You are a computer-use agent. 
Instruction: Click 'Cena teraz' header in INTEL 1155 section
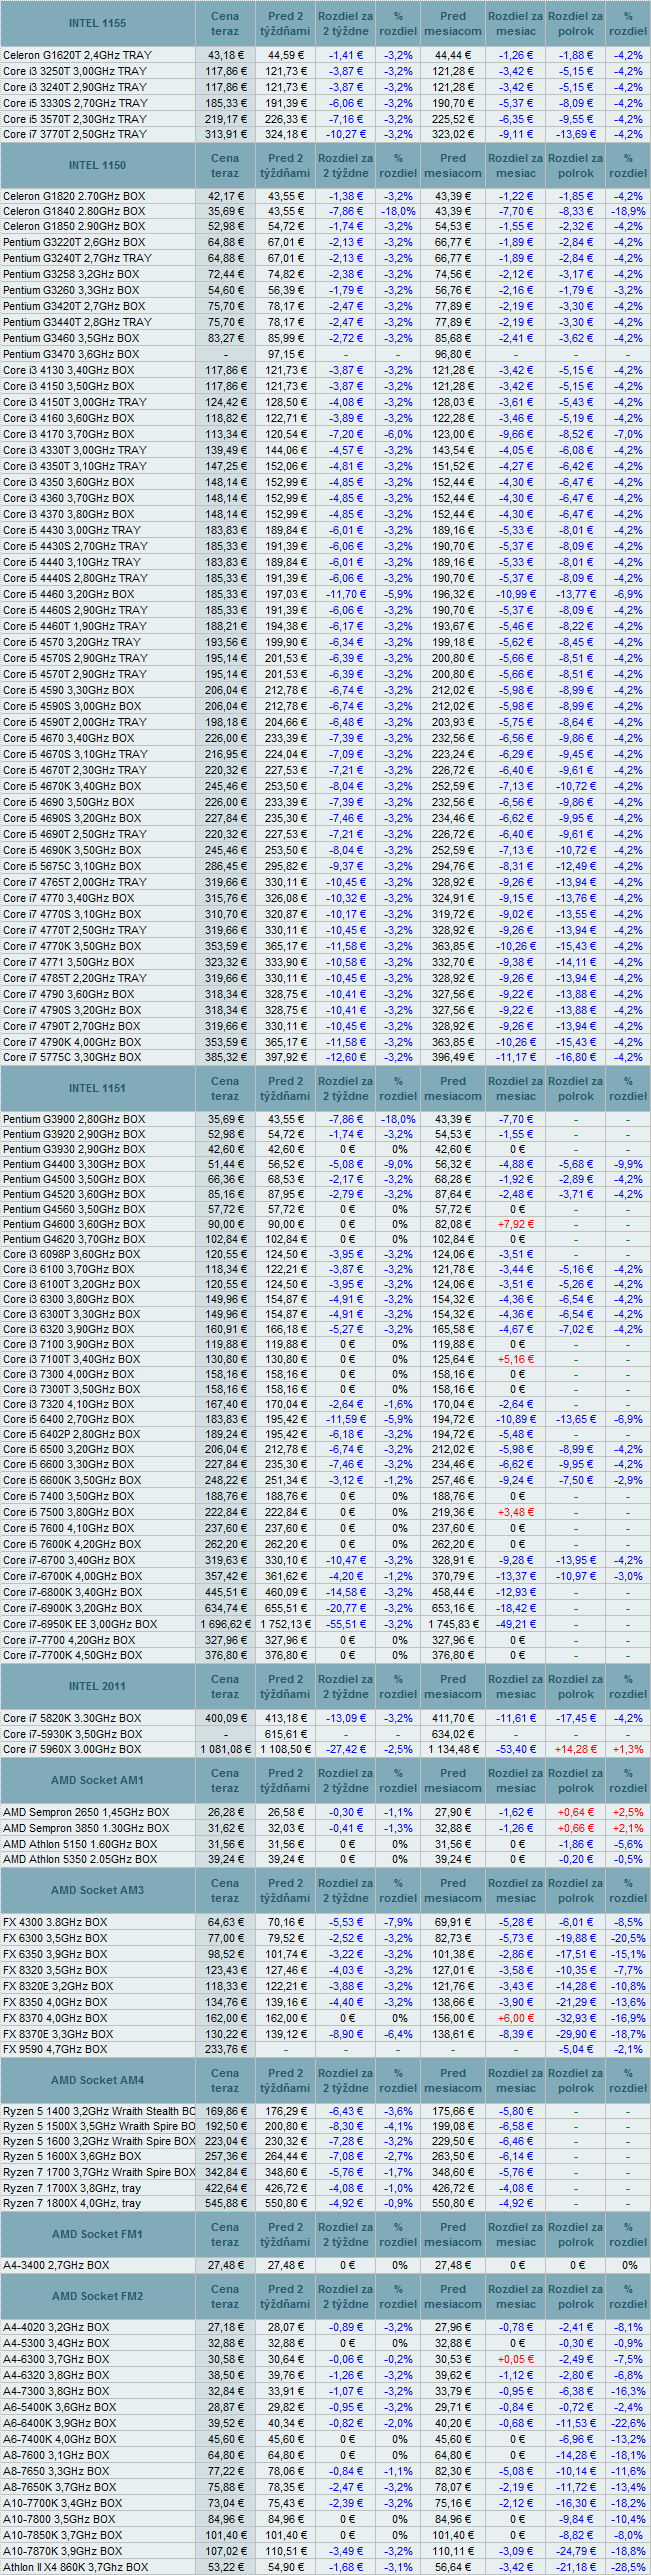225,23
